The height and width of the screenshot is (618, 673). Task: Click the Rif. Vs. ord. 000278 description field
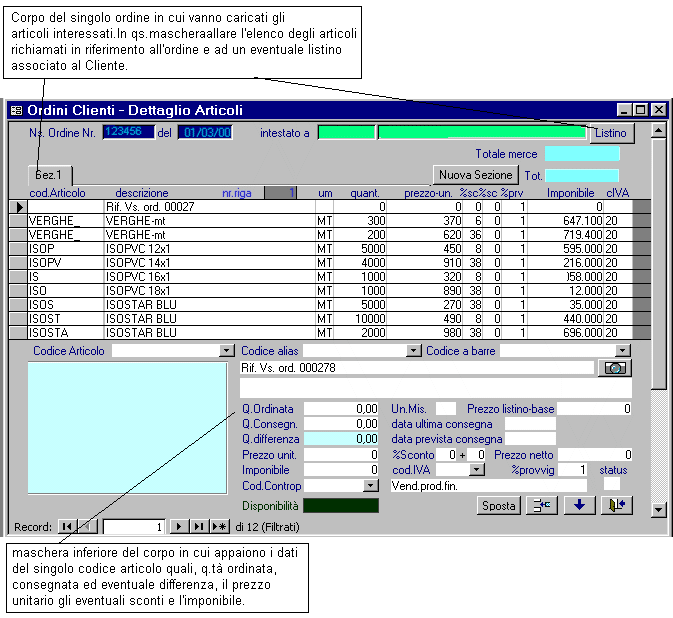tap(417, 368)
